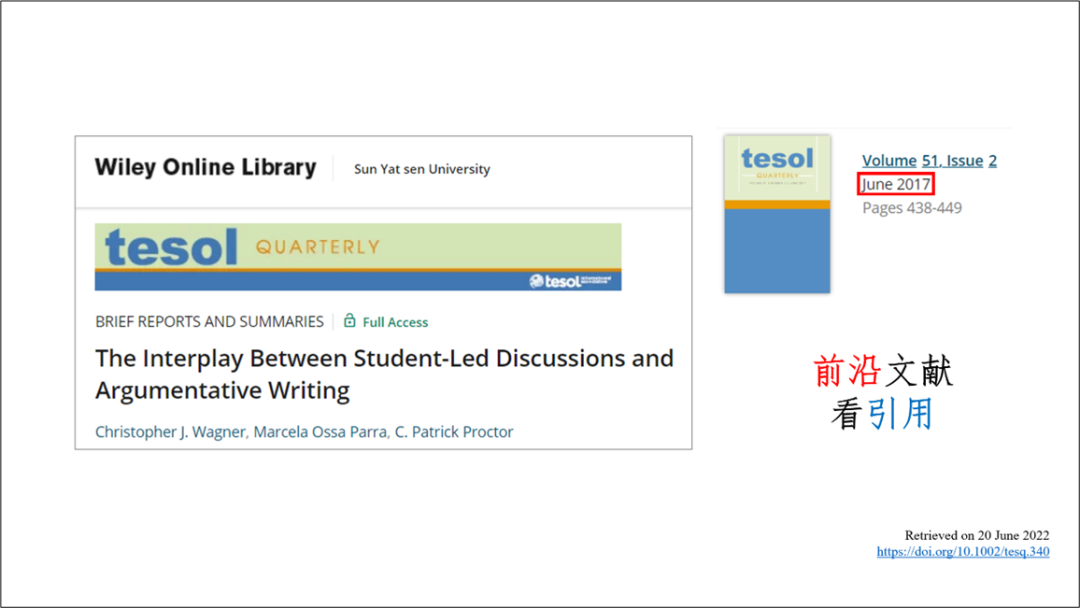Click the green Full Access lock icon
The image size is (1080, 608).
350,321
